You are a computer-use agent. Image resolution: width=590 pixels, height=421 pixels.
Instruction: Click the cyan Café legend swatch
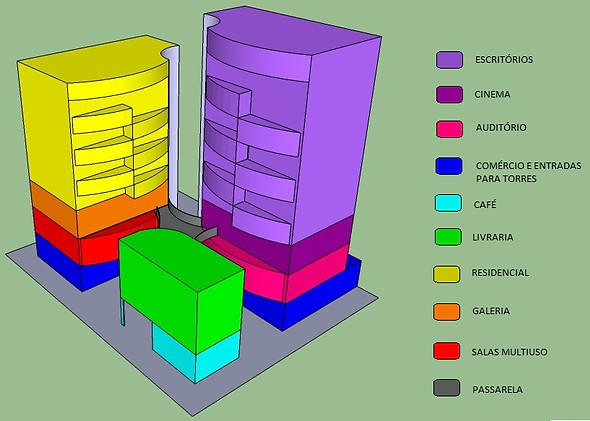tap(448, 203)
